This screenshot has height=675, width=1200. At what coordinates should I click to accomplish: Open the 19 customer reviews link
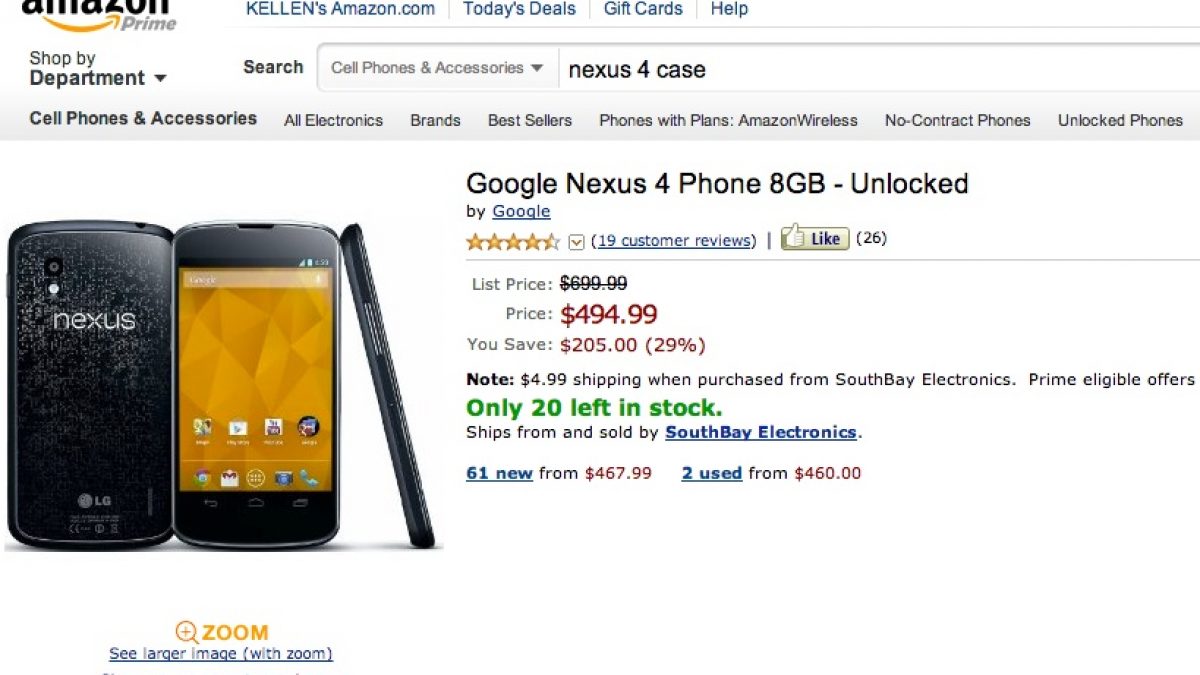[x=673, y=240]
